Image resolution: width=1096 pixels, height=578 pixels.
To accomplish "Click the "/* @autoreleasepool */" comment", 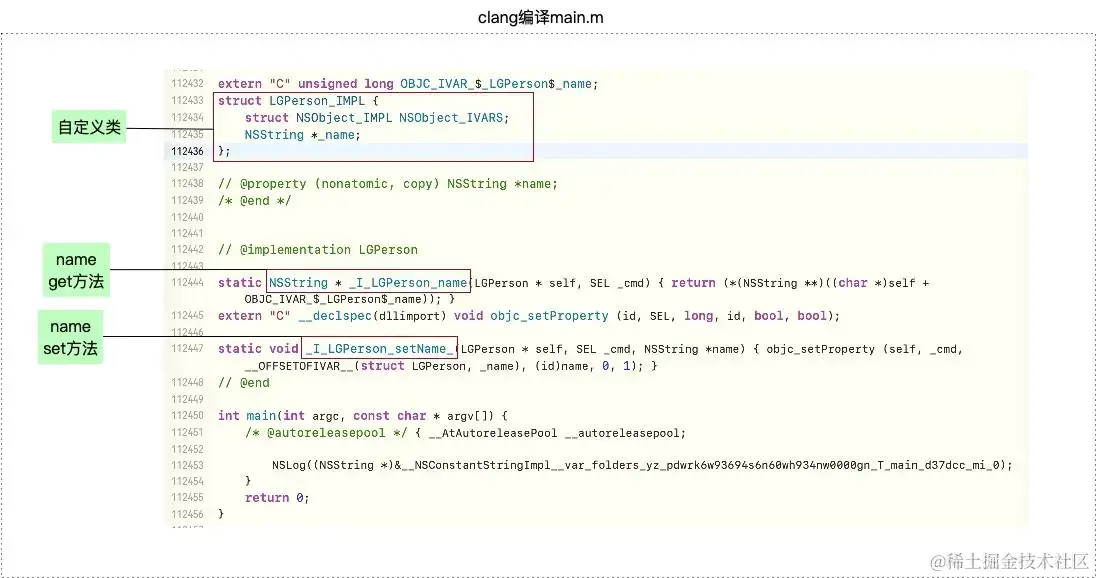I will point(326,433).
